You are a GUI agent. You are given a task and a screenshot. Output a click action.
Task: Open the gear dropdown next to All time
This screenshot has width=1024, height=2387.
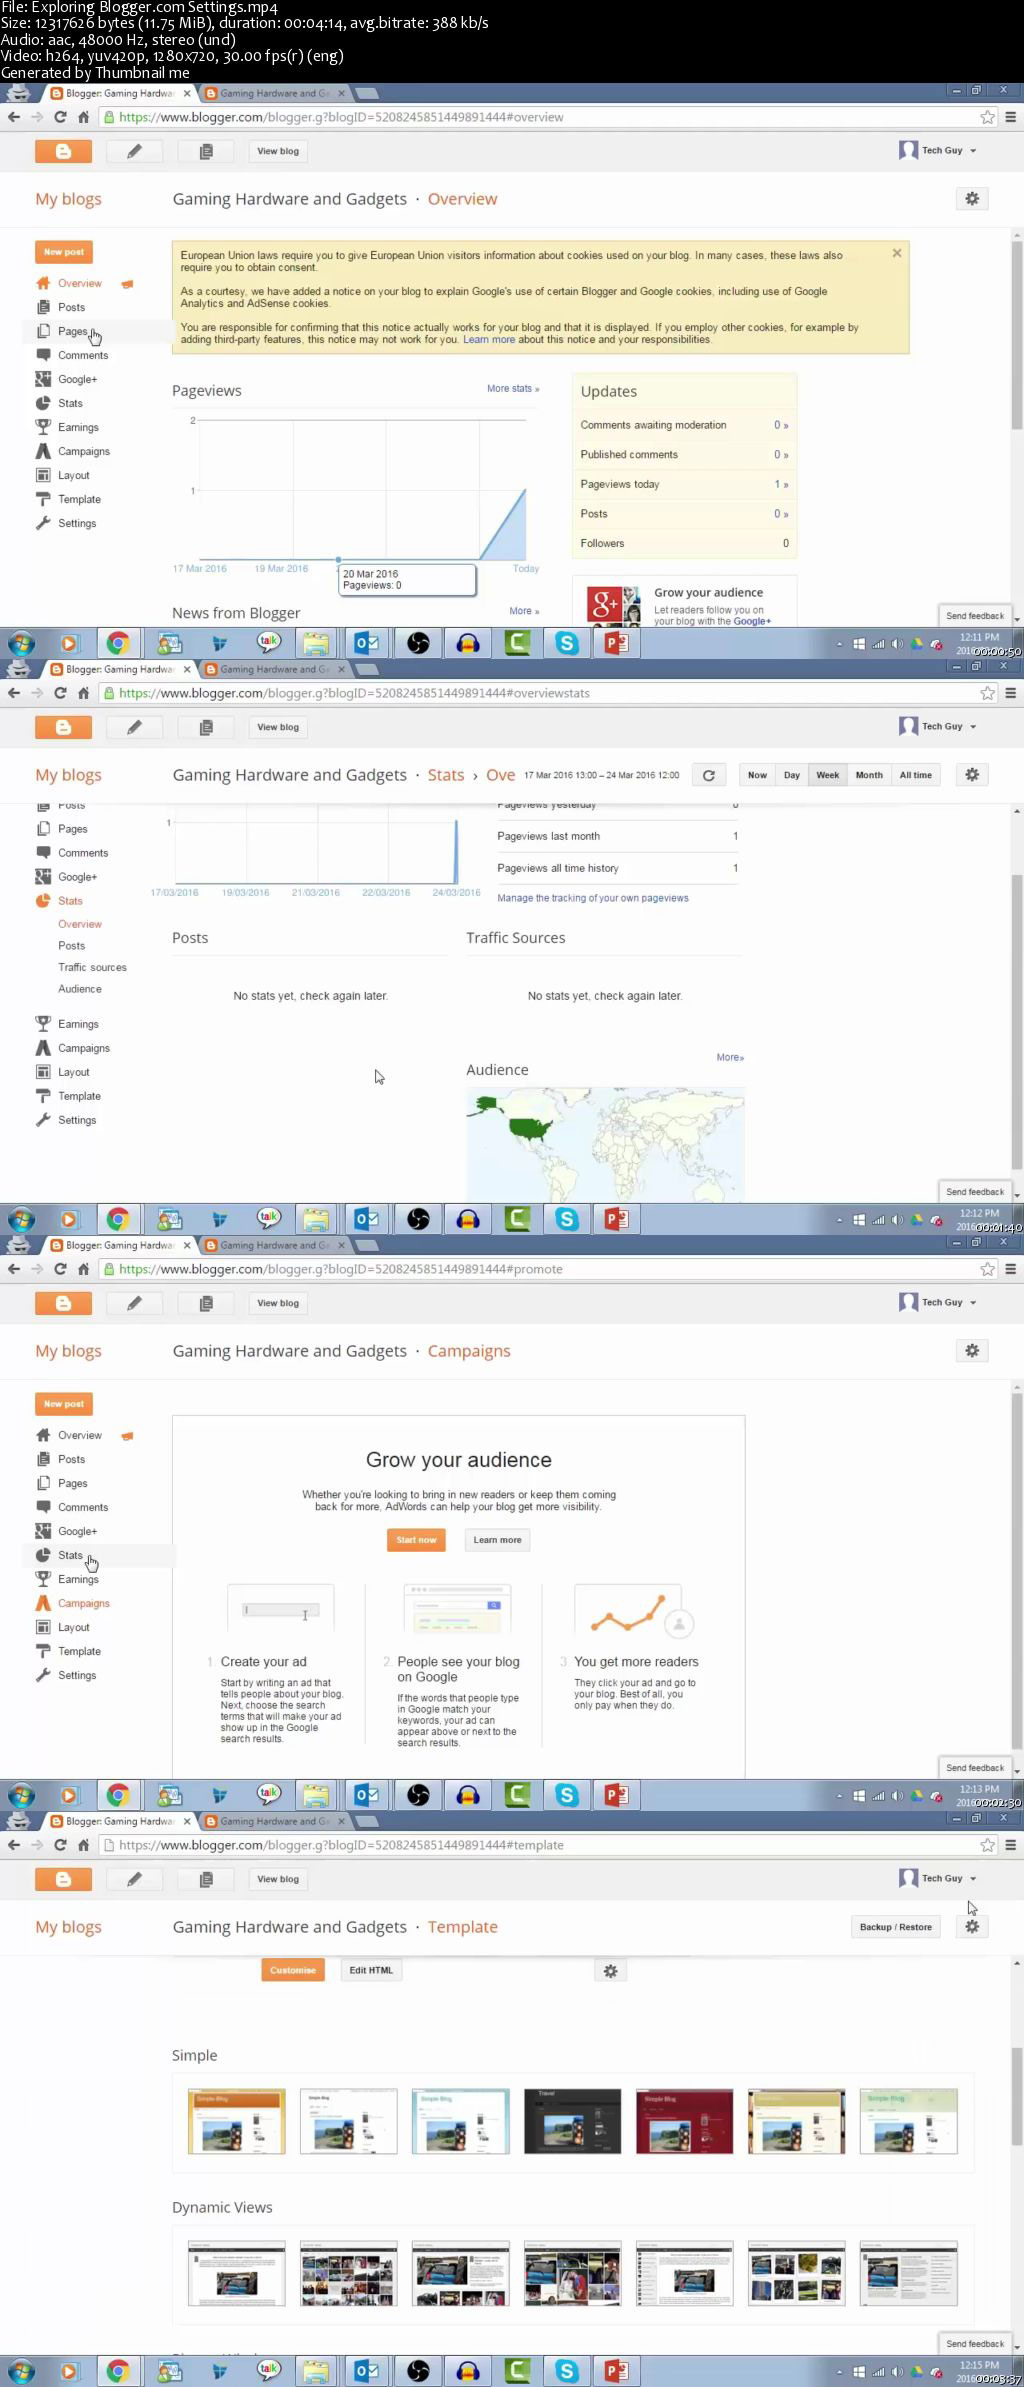click(x=972, y=775)
